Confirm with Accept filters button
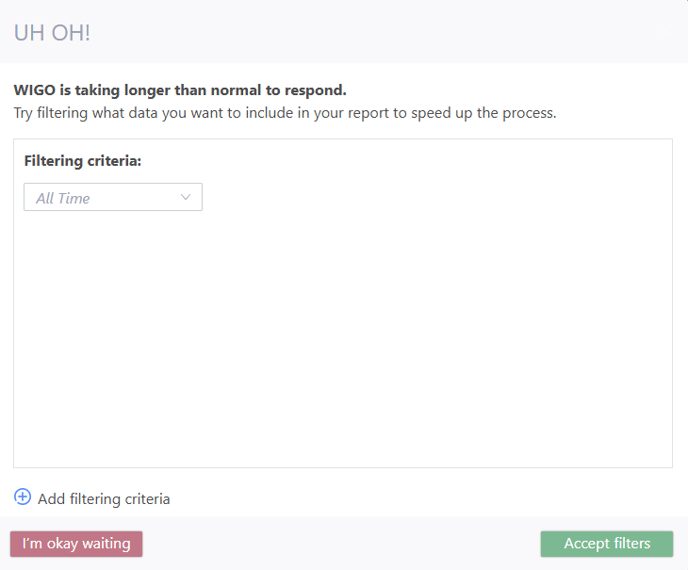Screen dimensions: 688x570 pyautogui.click(x=607, y=544)
